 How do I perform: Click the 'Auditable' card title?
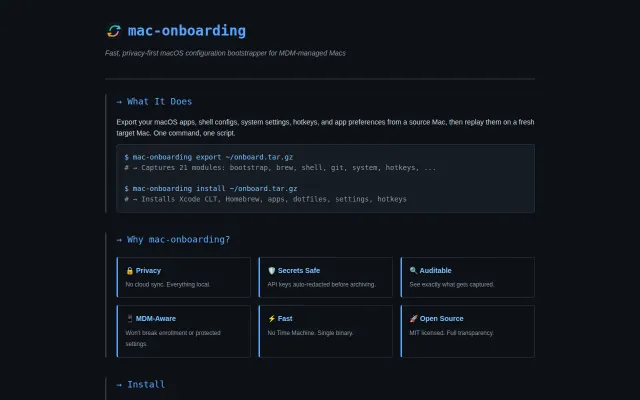point(436,271)
